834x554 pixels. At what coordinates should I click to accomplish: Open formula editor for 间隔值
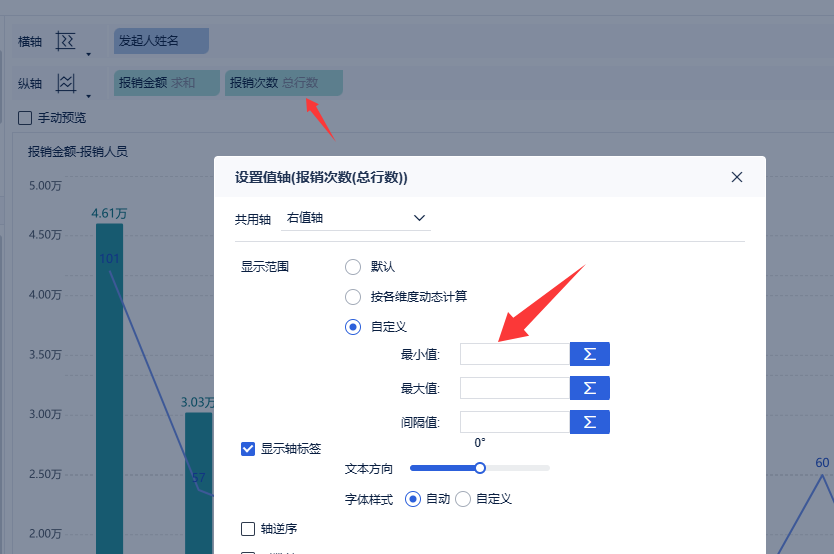pos(590,422)
